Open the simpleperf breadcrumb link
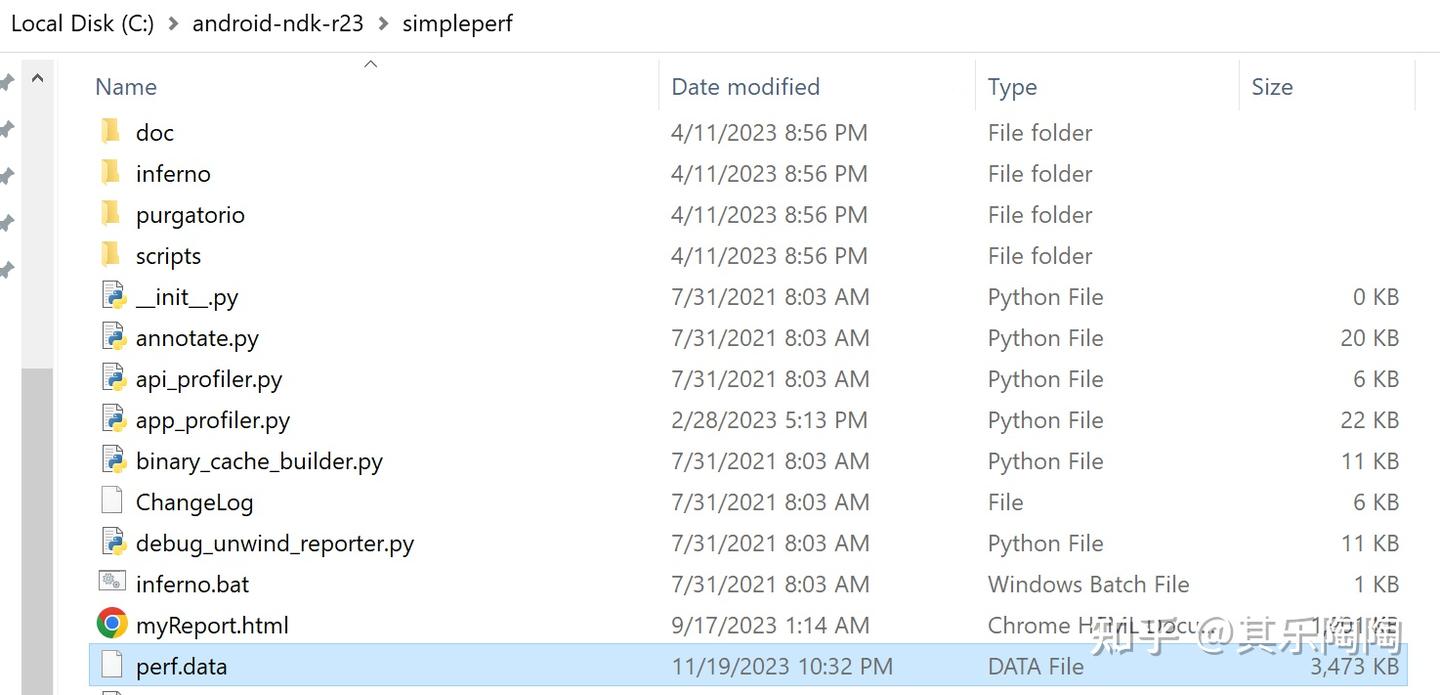The height and width of the screenshot is (695, 1440). pyautogui.click(x=457, y=22)
